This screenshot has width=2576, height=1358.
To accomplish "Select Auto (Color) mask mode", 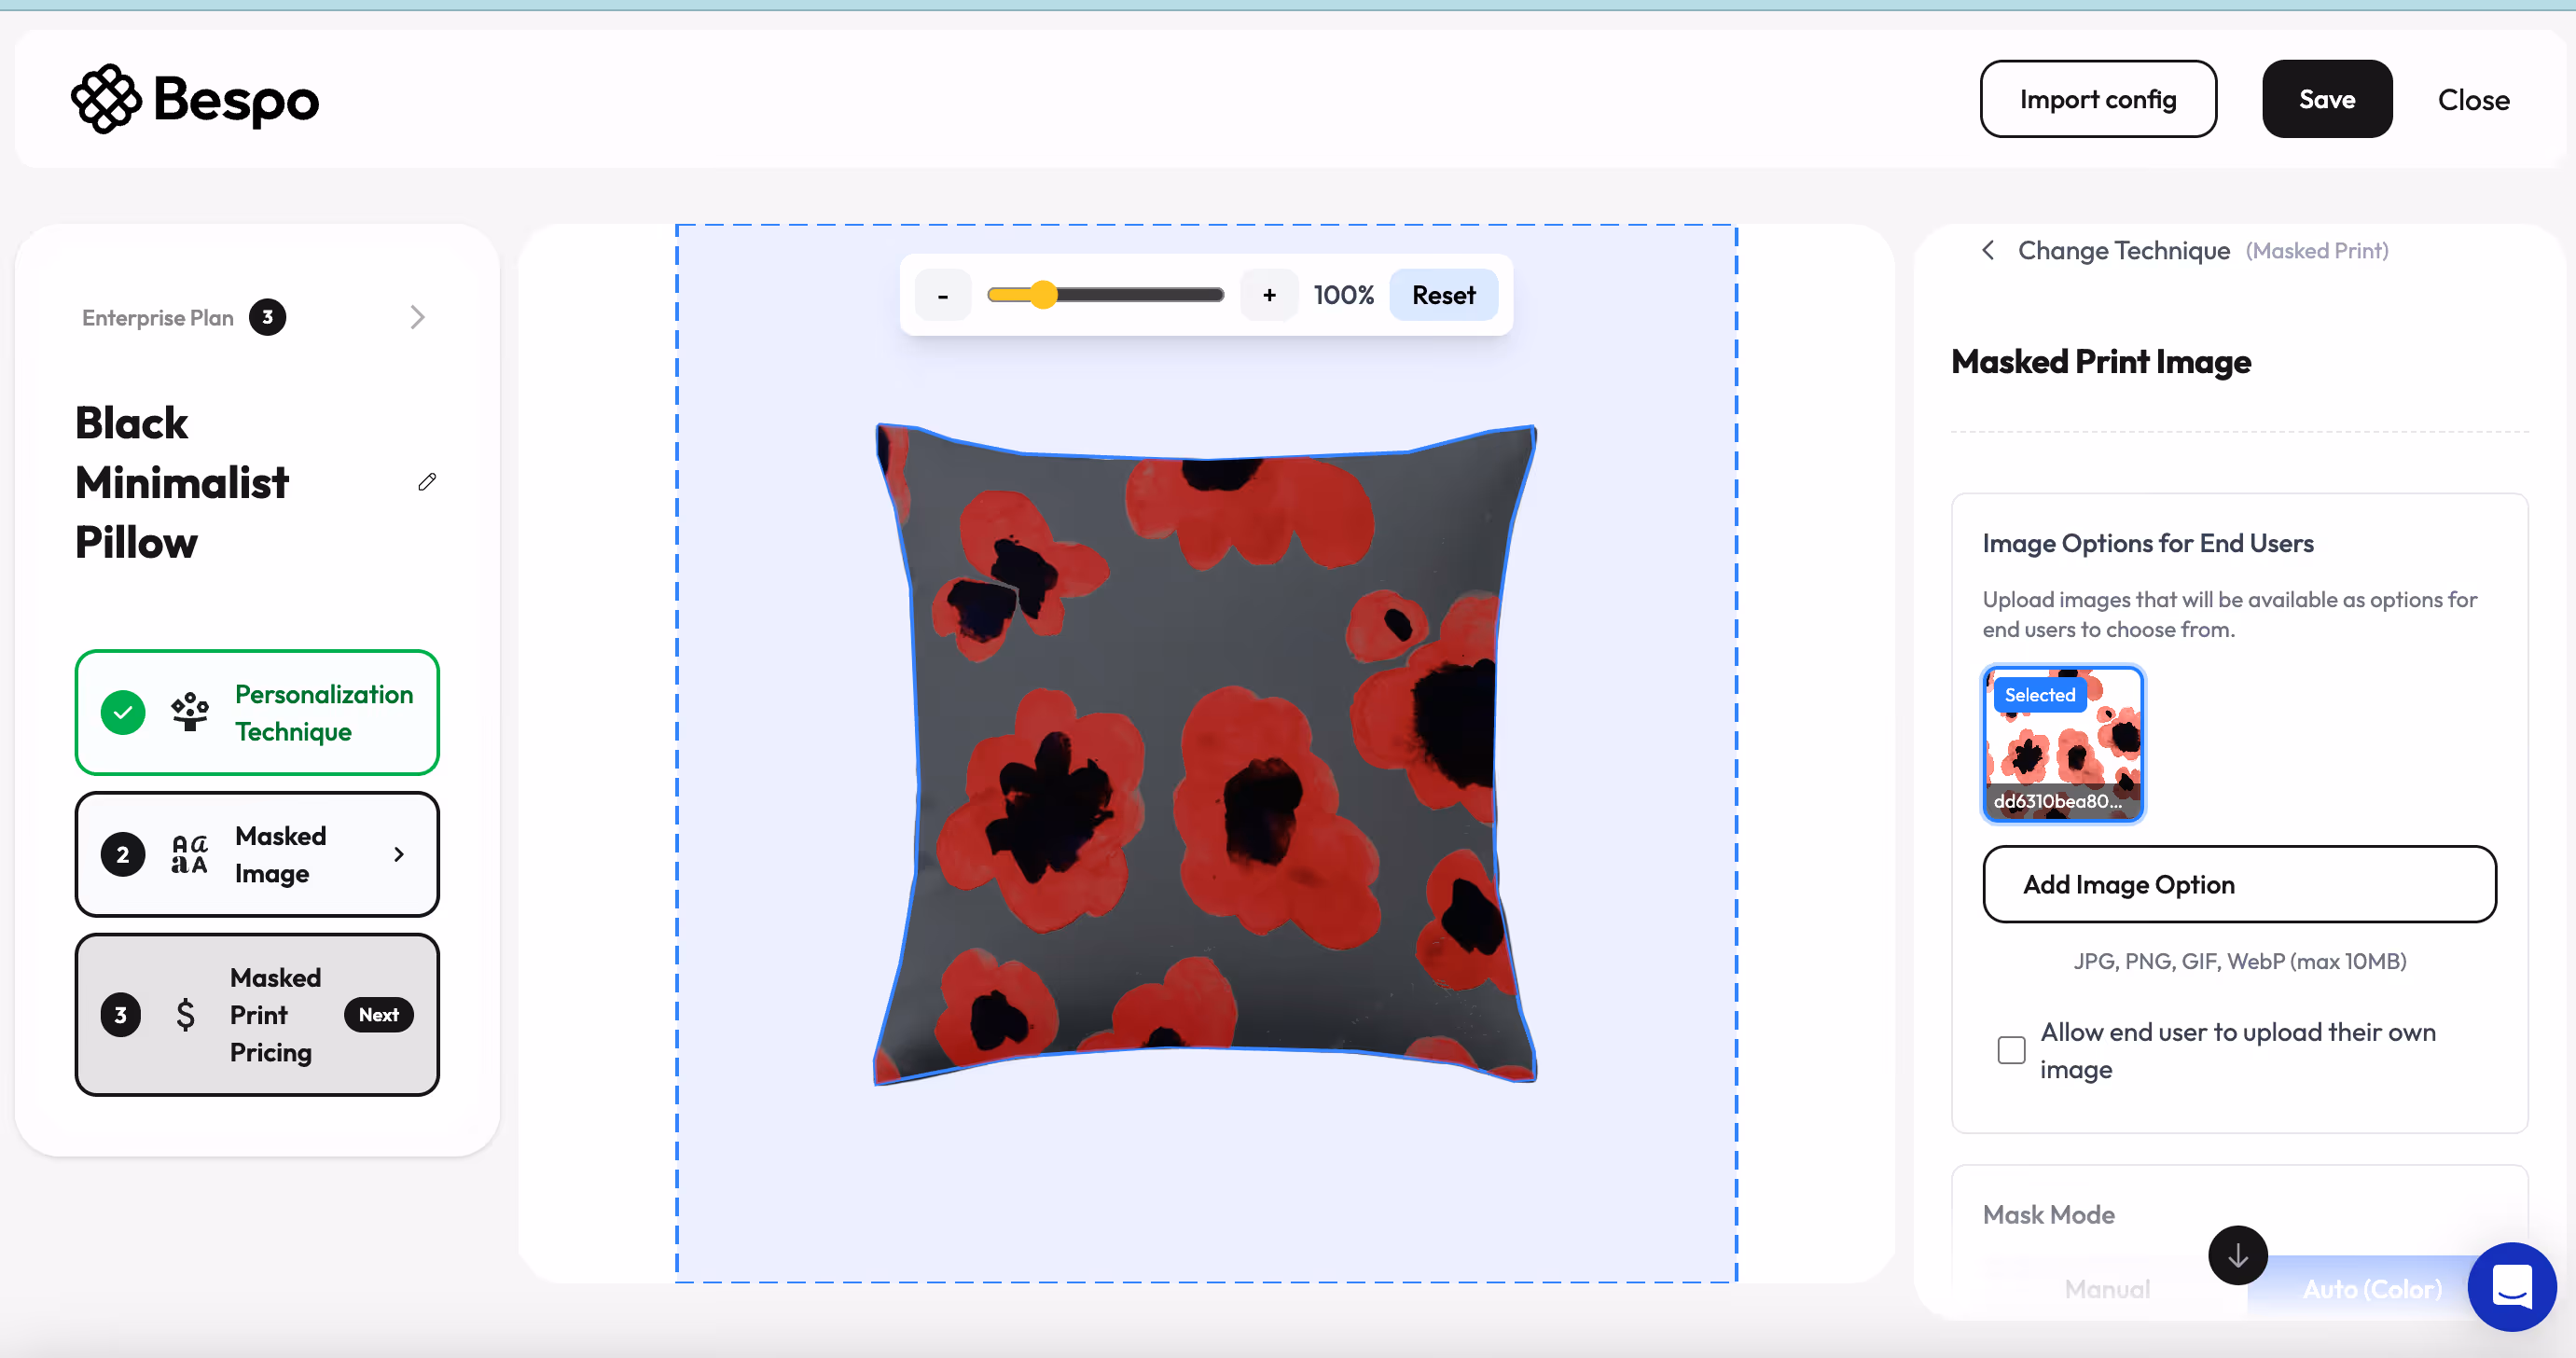I will pyautogui.click(x=2371, y=1289).
